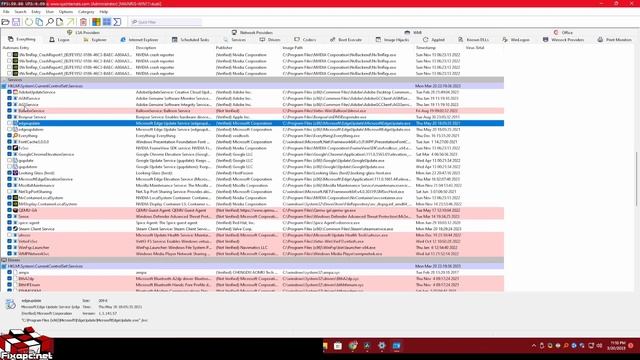Click the Copy toolbar icon
This screenshot has width=640, height=360.
pos(39,22)
